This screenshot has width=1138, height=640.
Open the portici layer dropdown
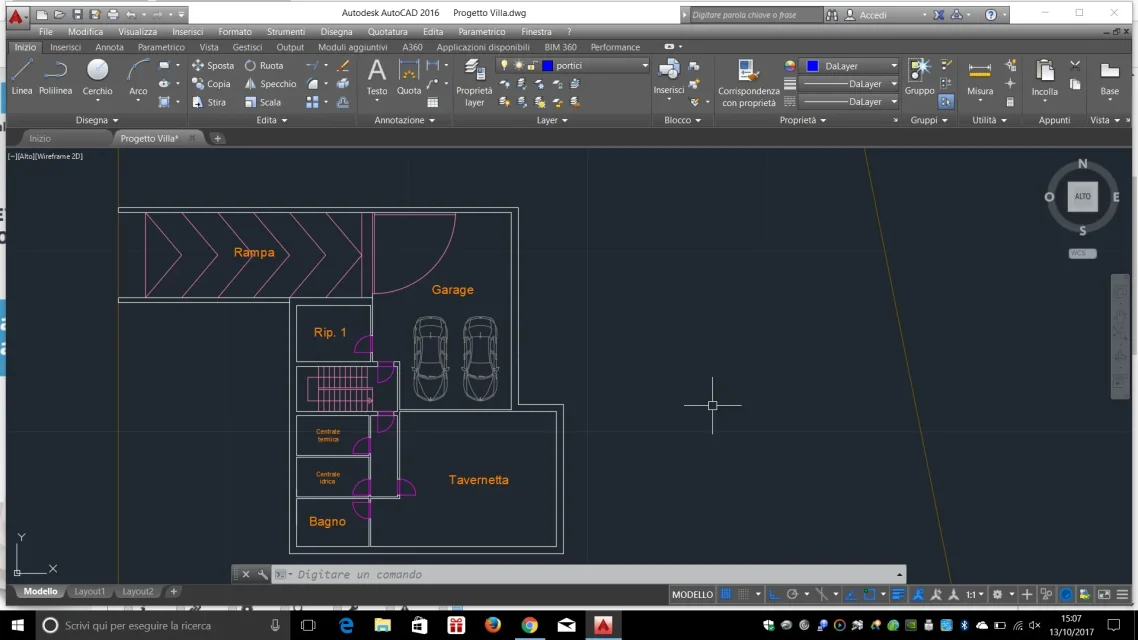[645, 66]
